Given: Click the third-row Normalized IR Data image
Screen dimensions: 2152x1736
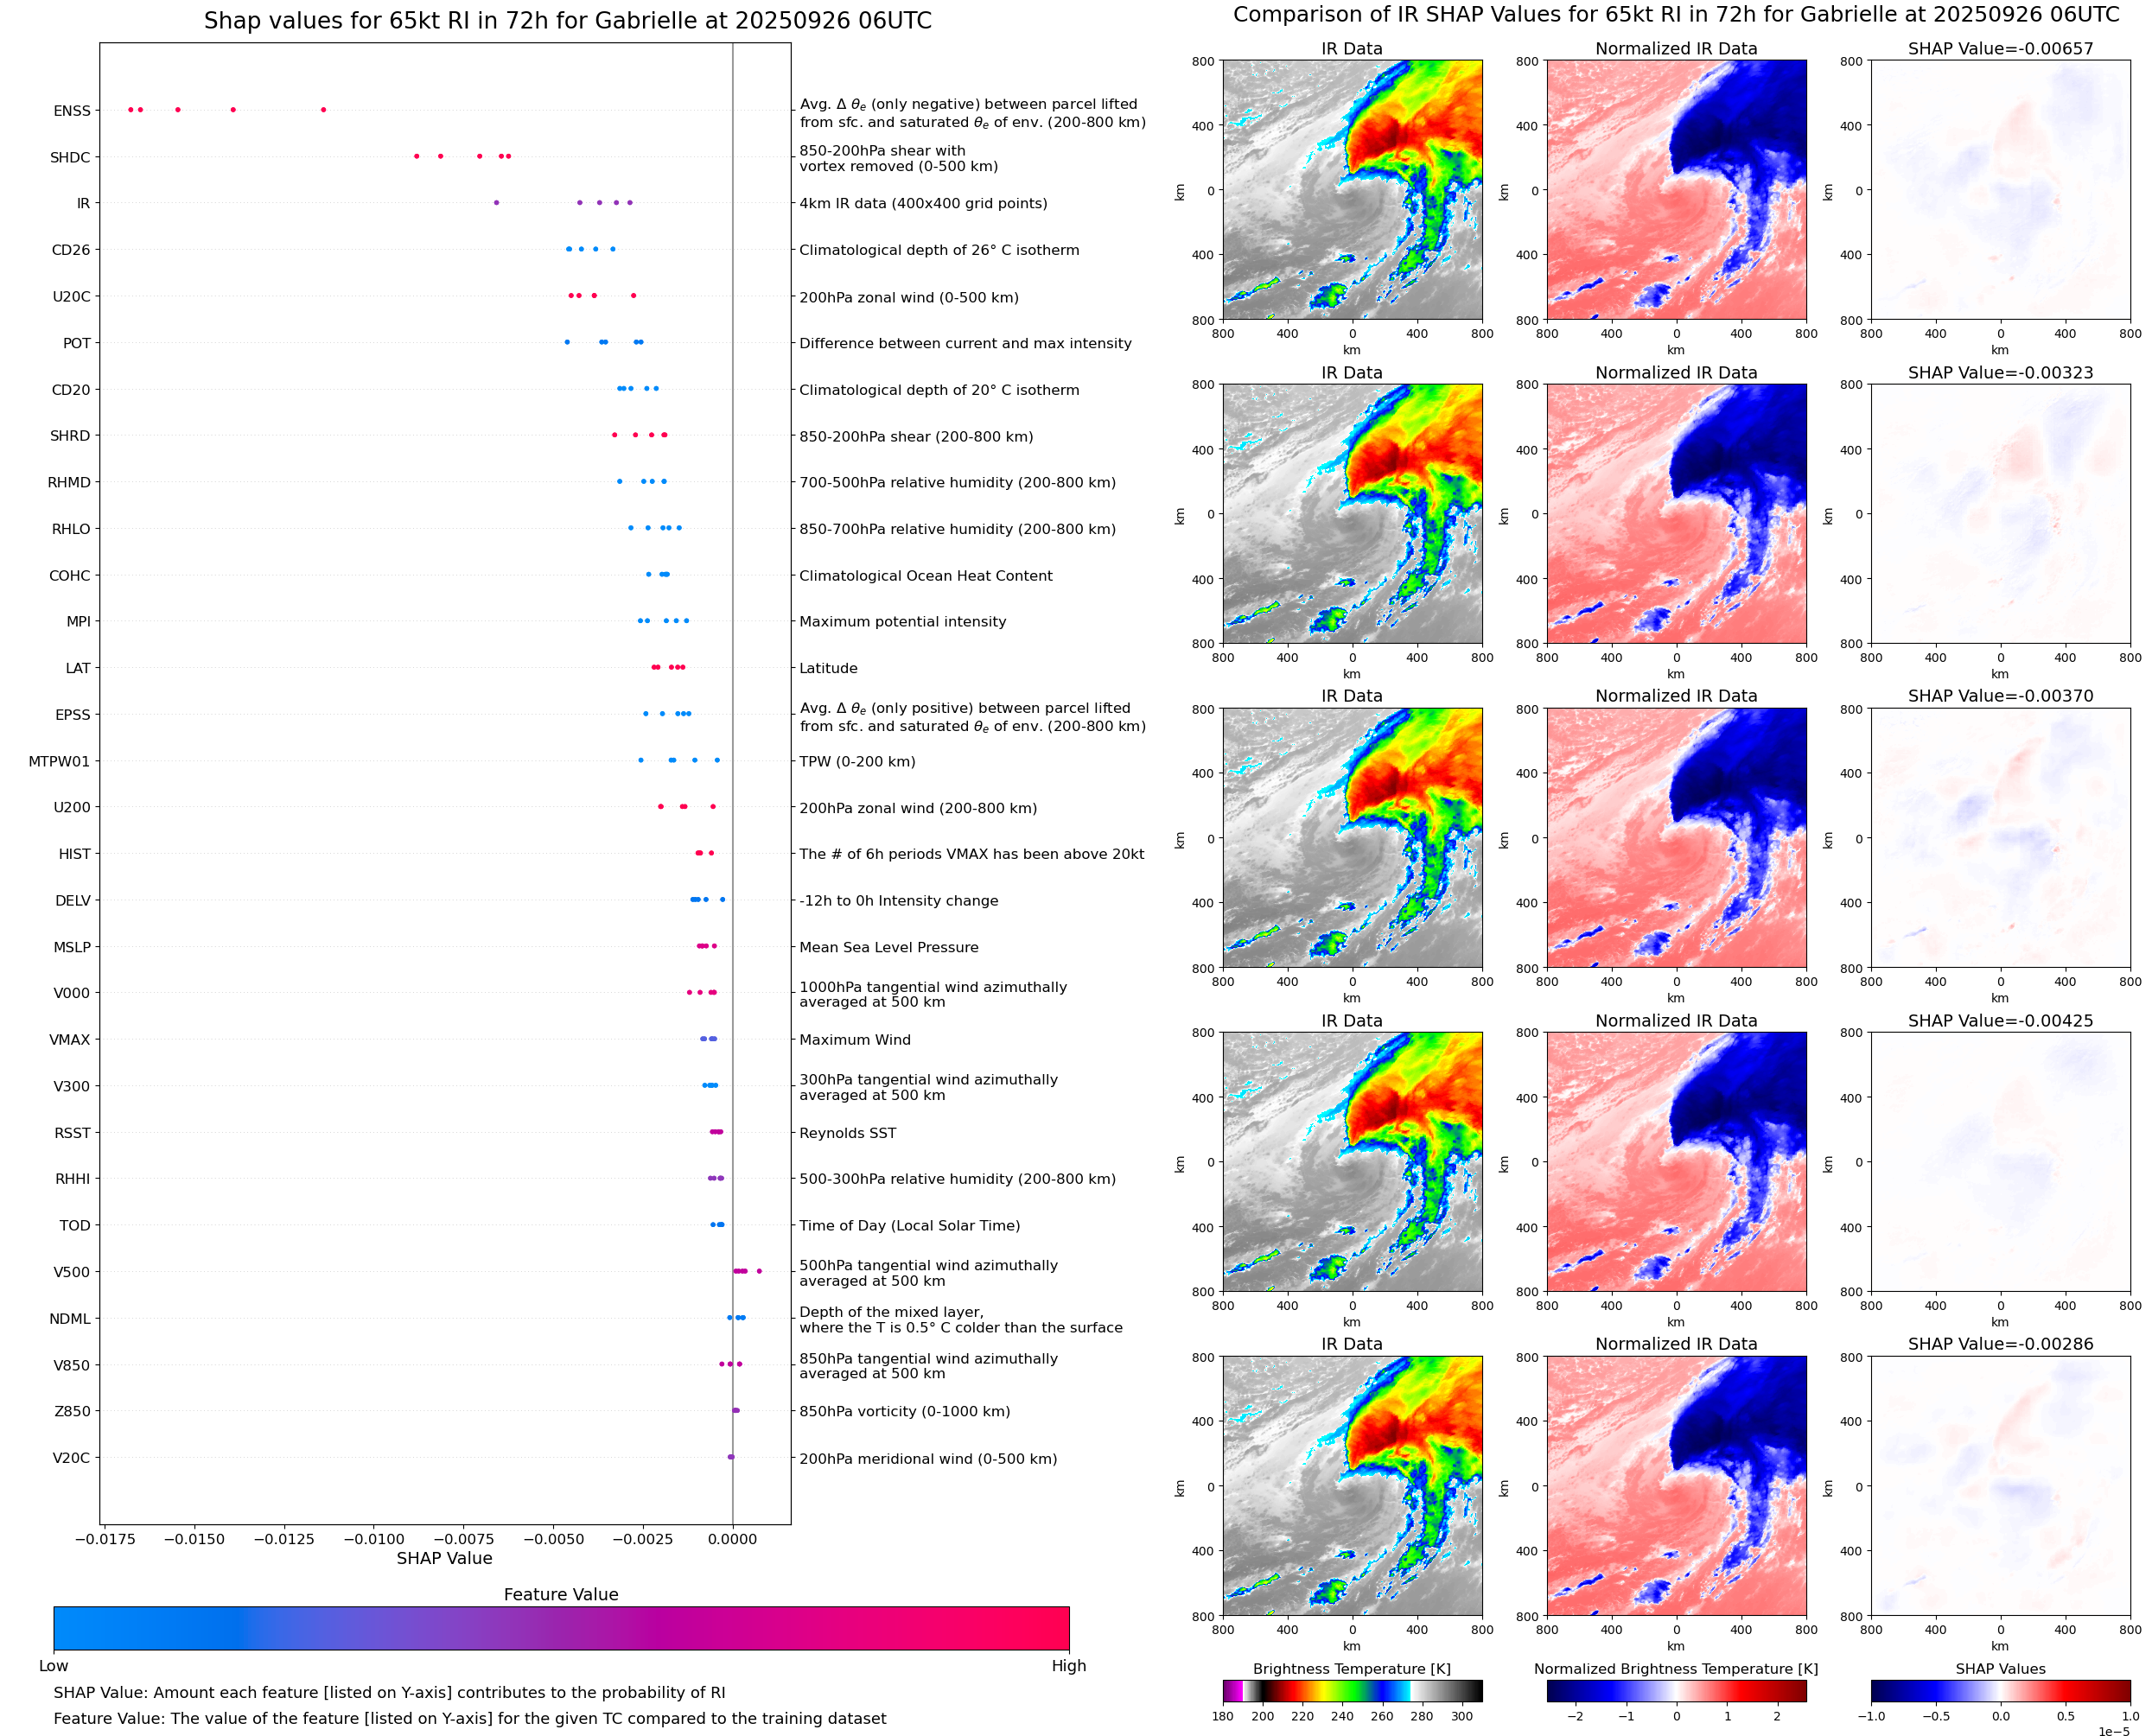Looking at the screenshot, I should coord(1676,838).
